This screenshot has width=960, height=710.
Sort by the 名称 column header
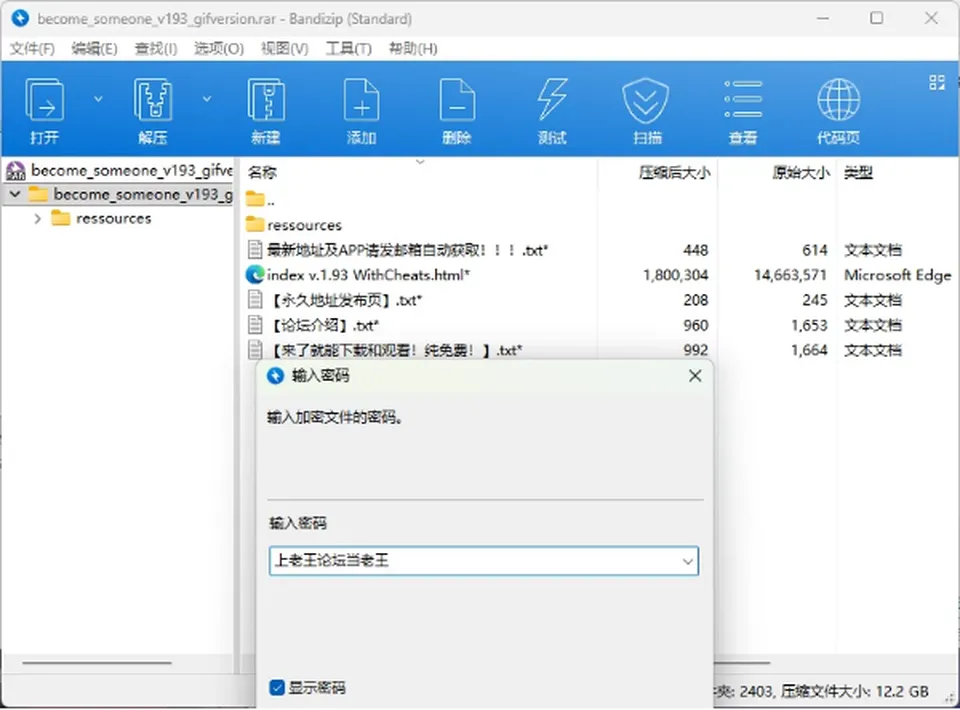262,173
